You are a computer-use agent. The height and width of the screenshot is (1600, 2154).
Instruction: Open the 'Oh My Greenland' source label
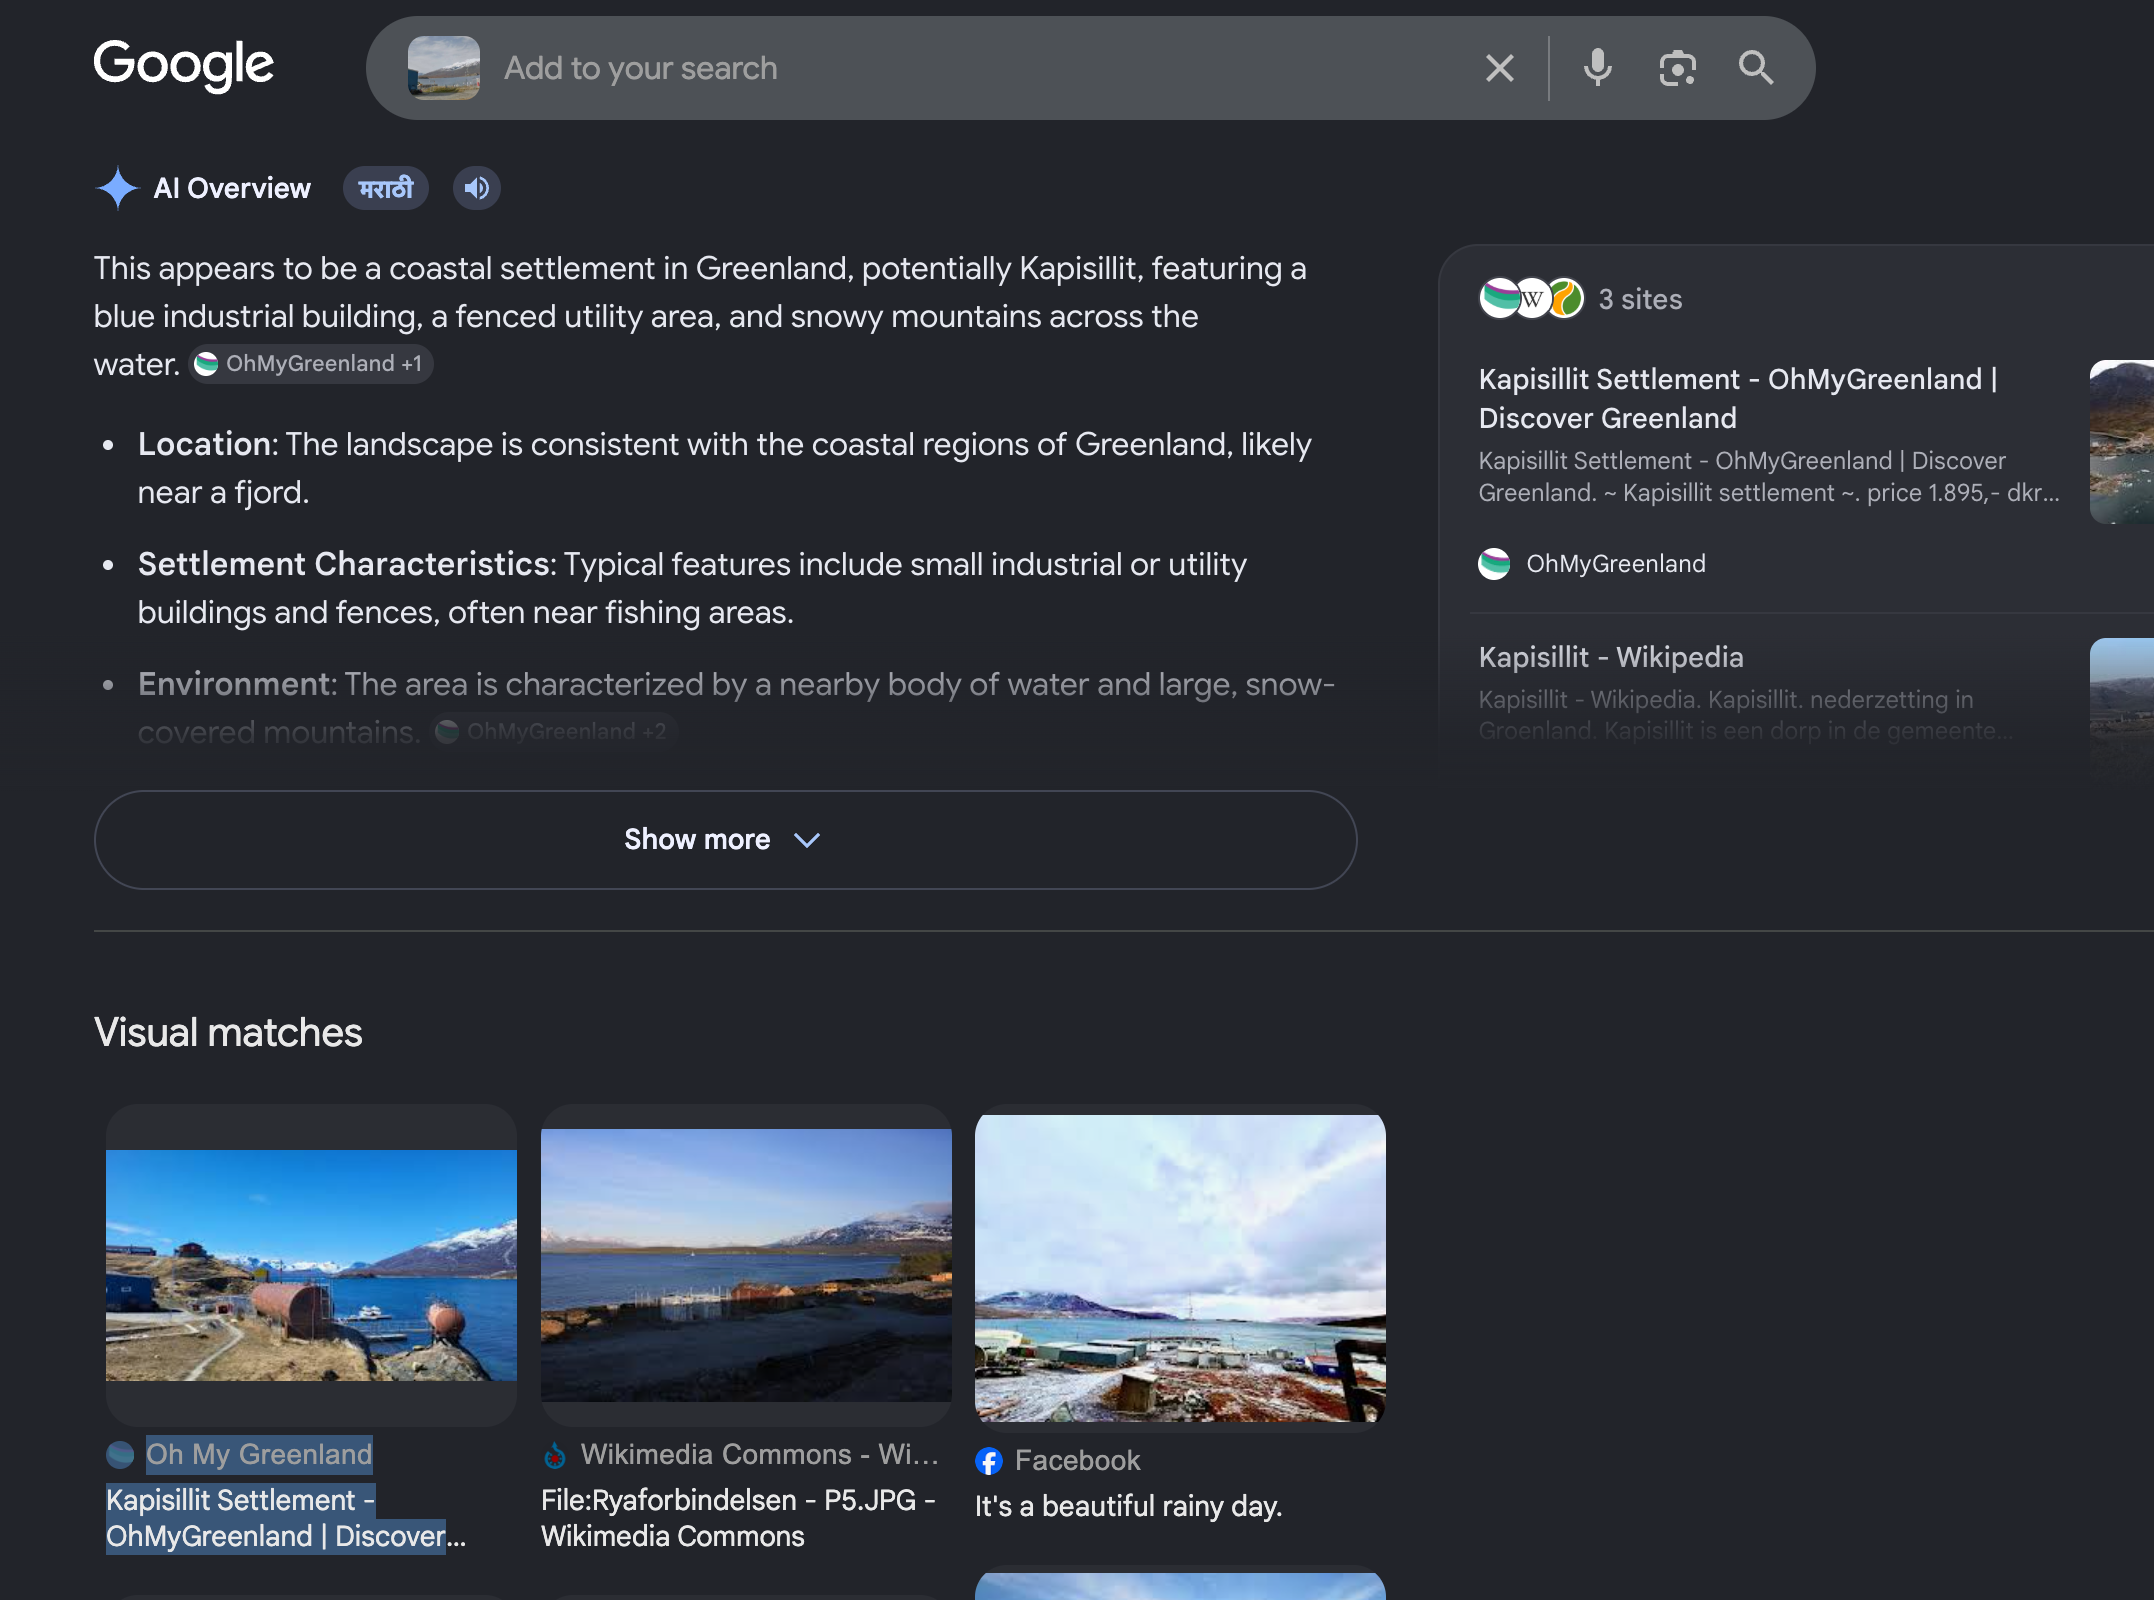pos(259,1454)
